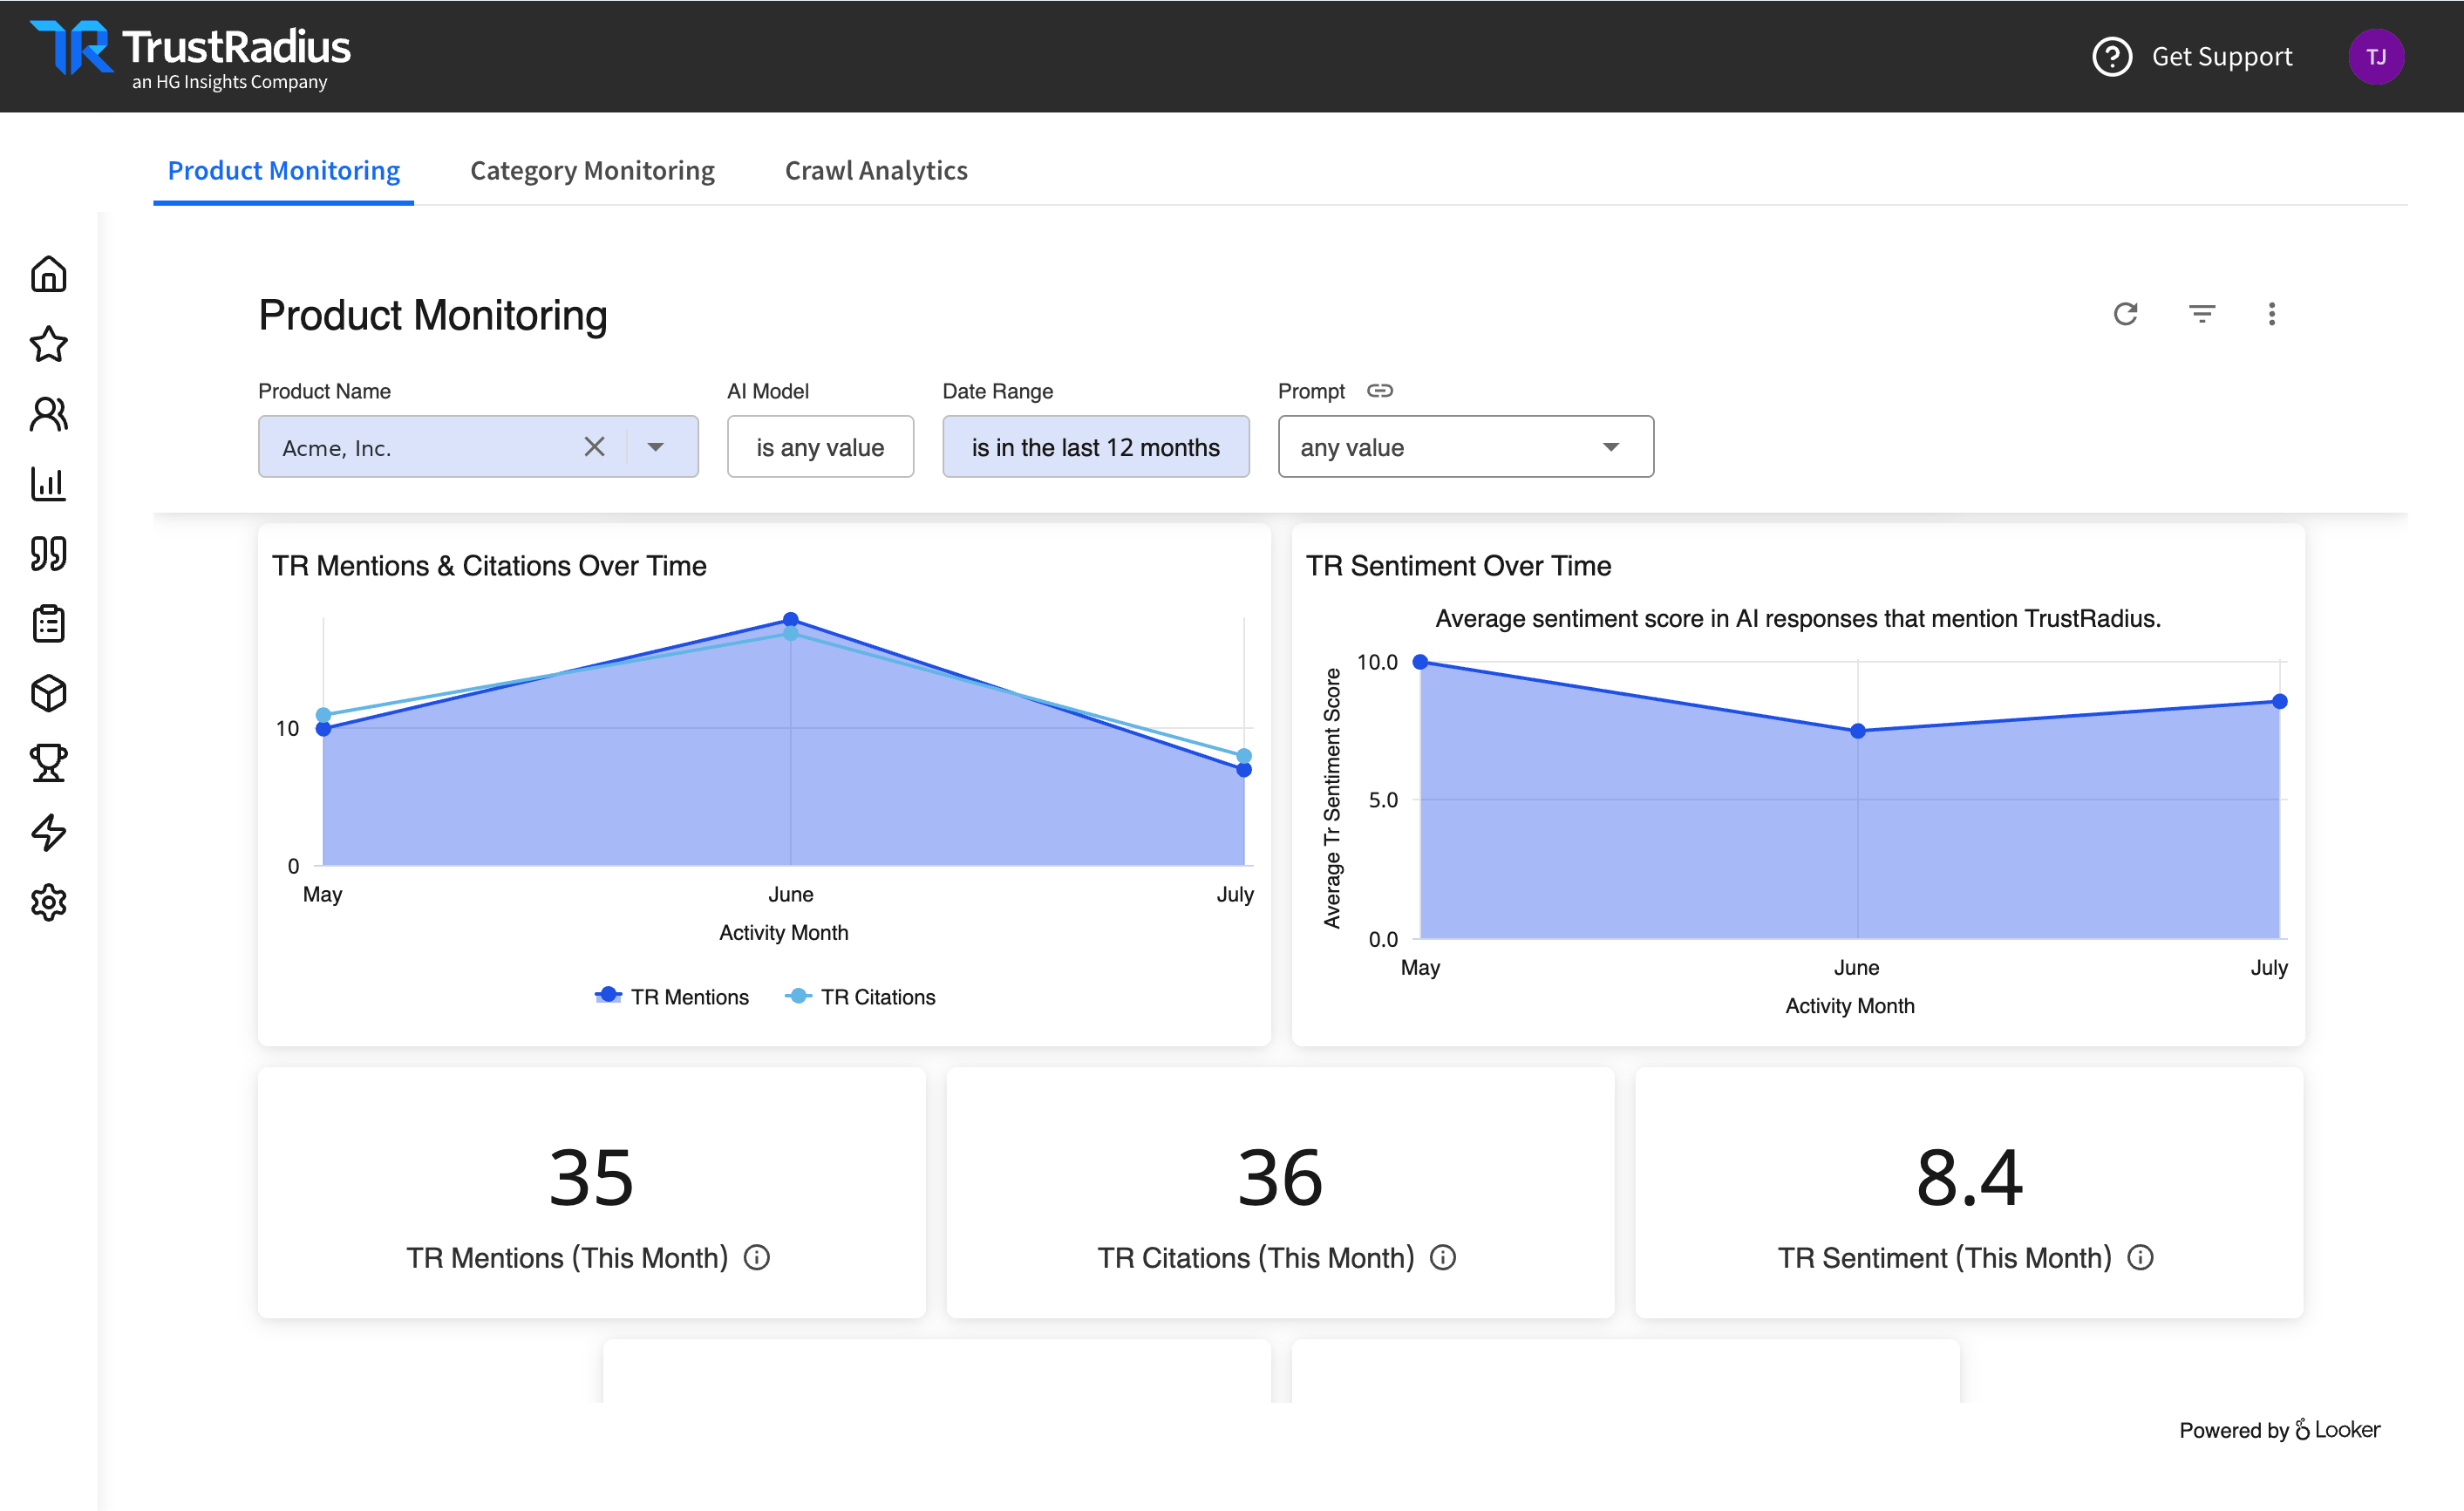Open the Home sidebar icon

pyautogui.click(x=48, y=274)
